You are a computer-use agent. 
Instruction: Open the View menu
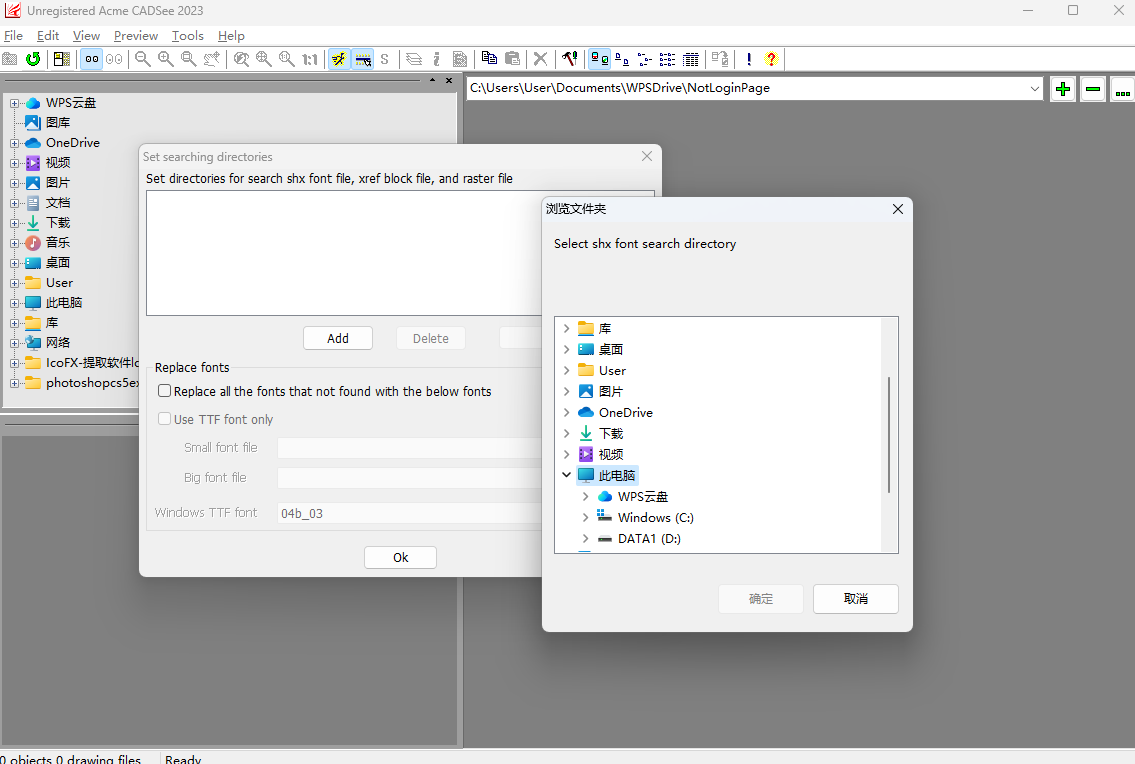86,35
